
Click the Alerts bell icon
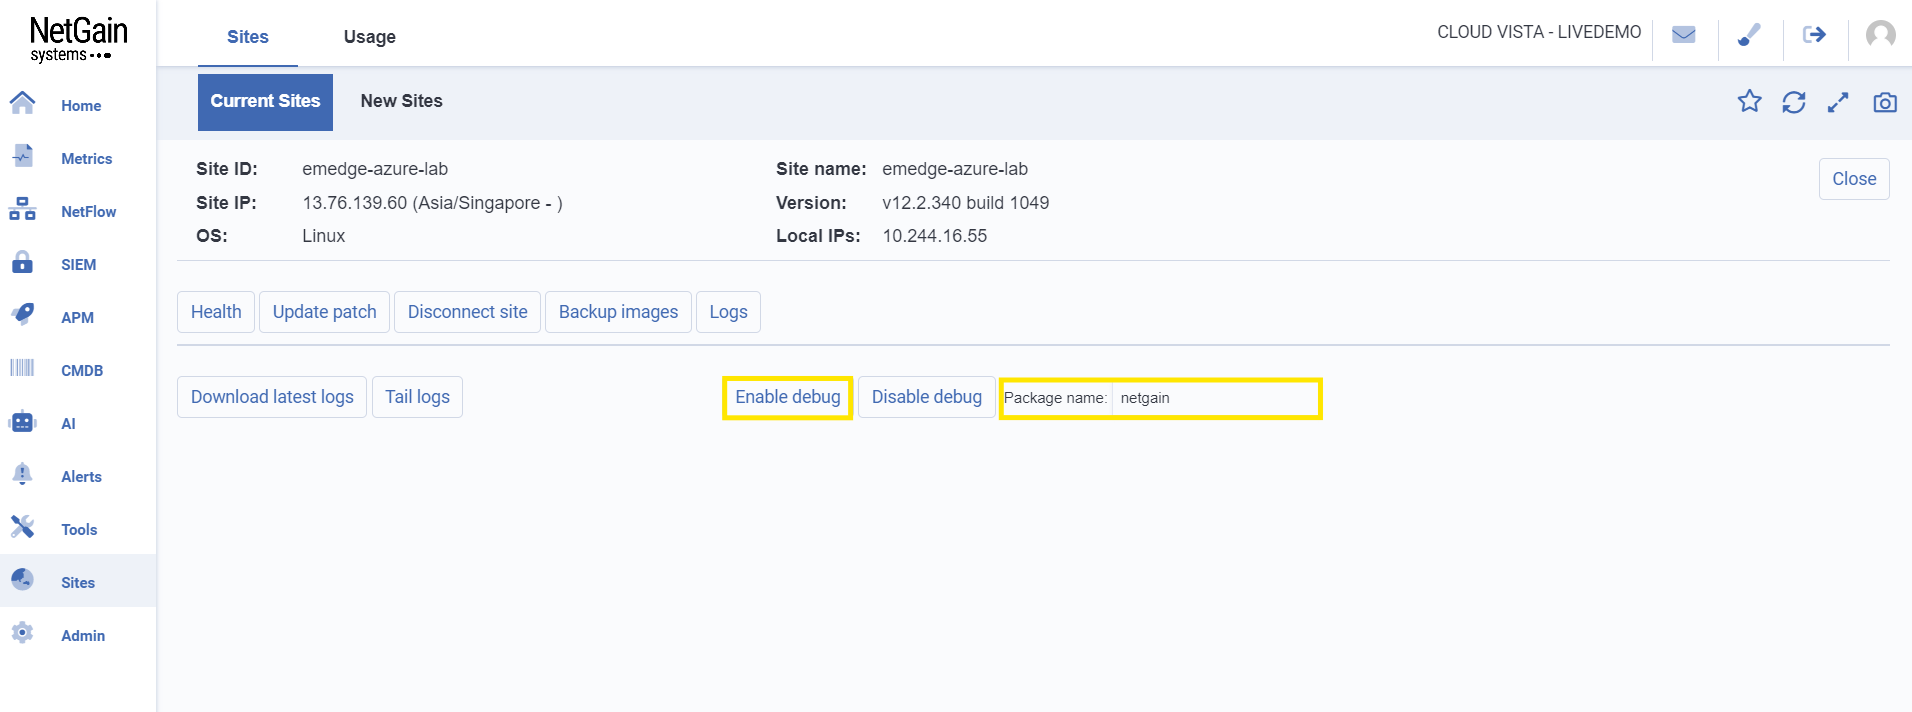(22, 474)
